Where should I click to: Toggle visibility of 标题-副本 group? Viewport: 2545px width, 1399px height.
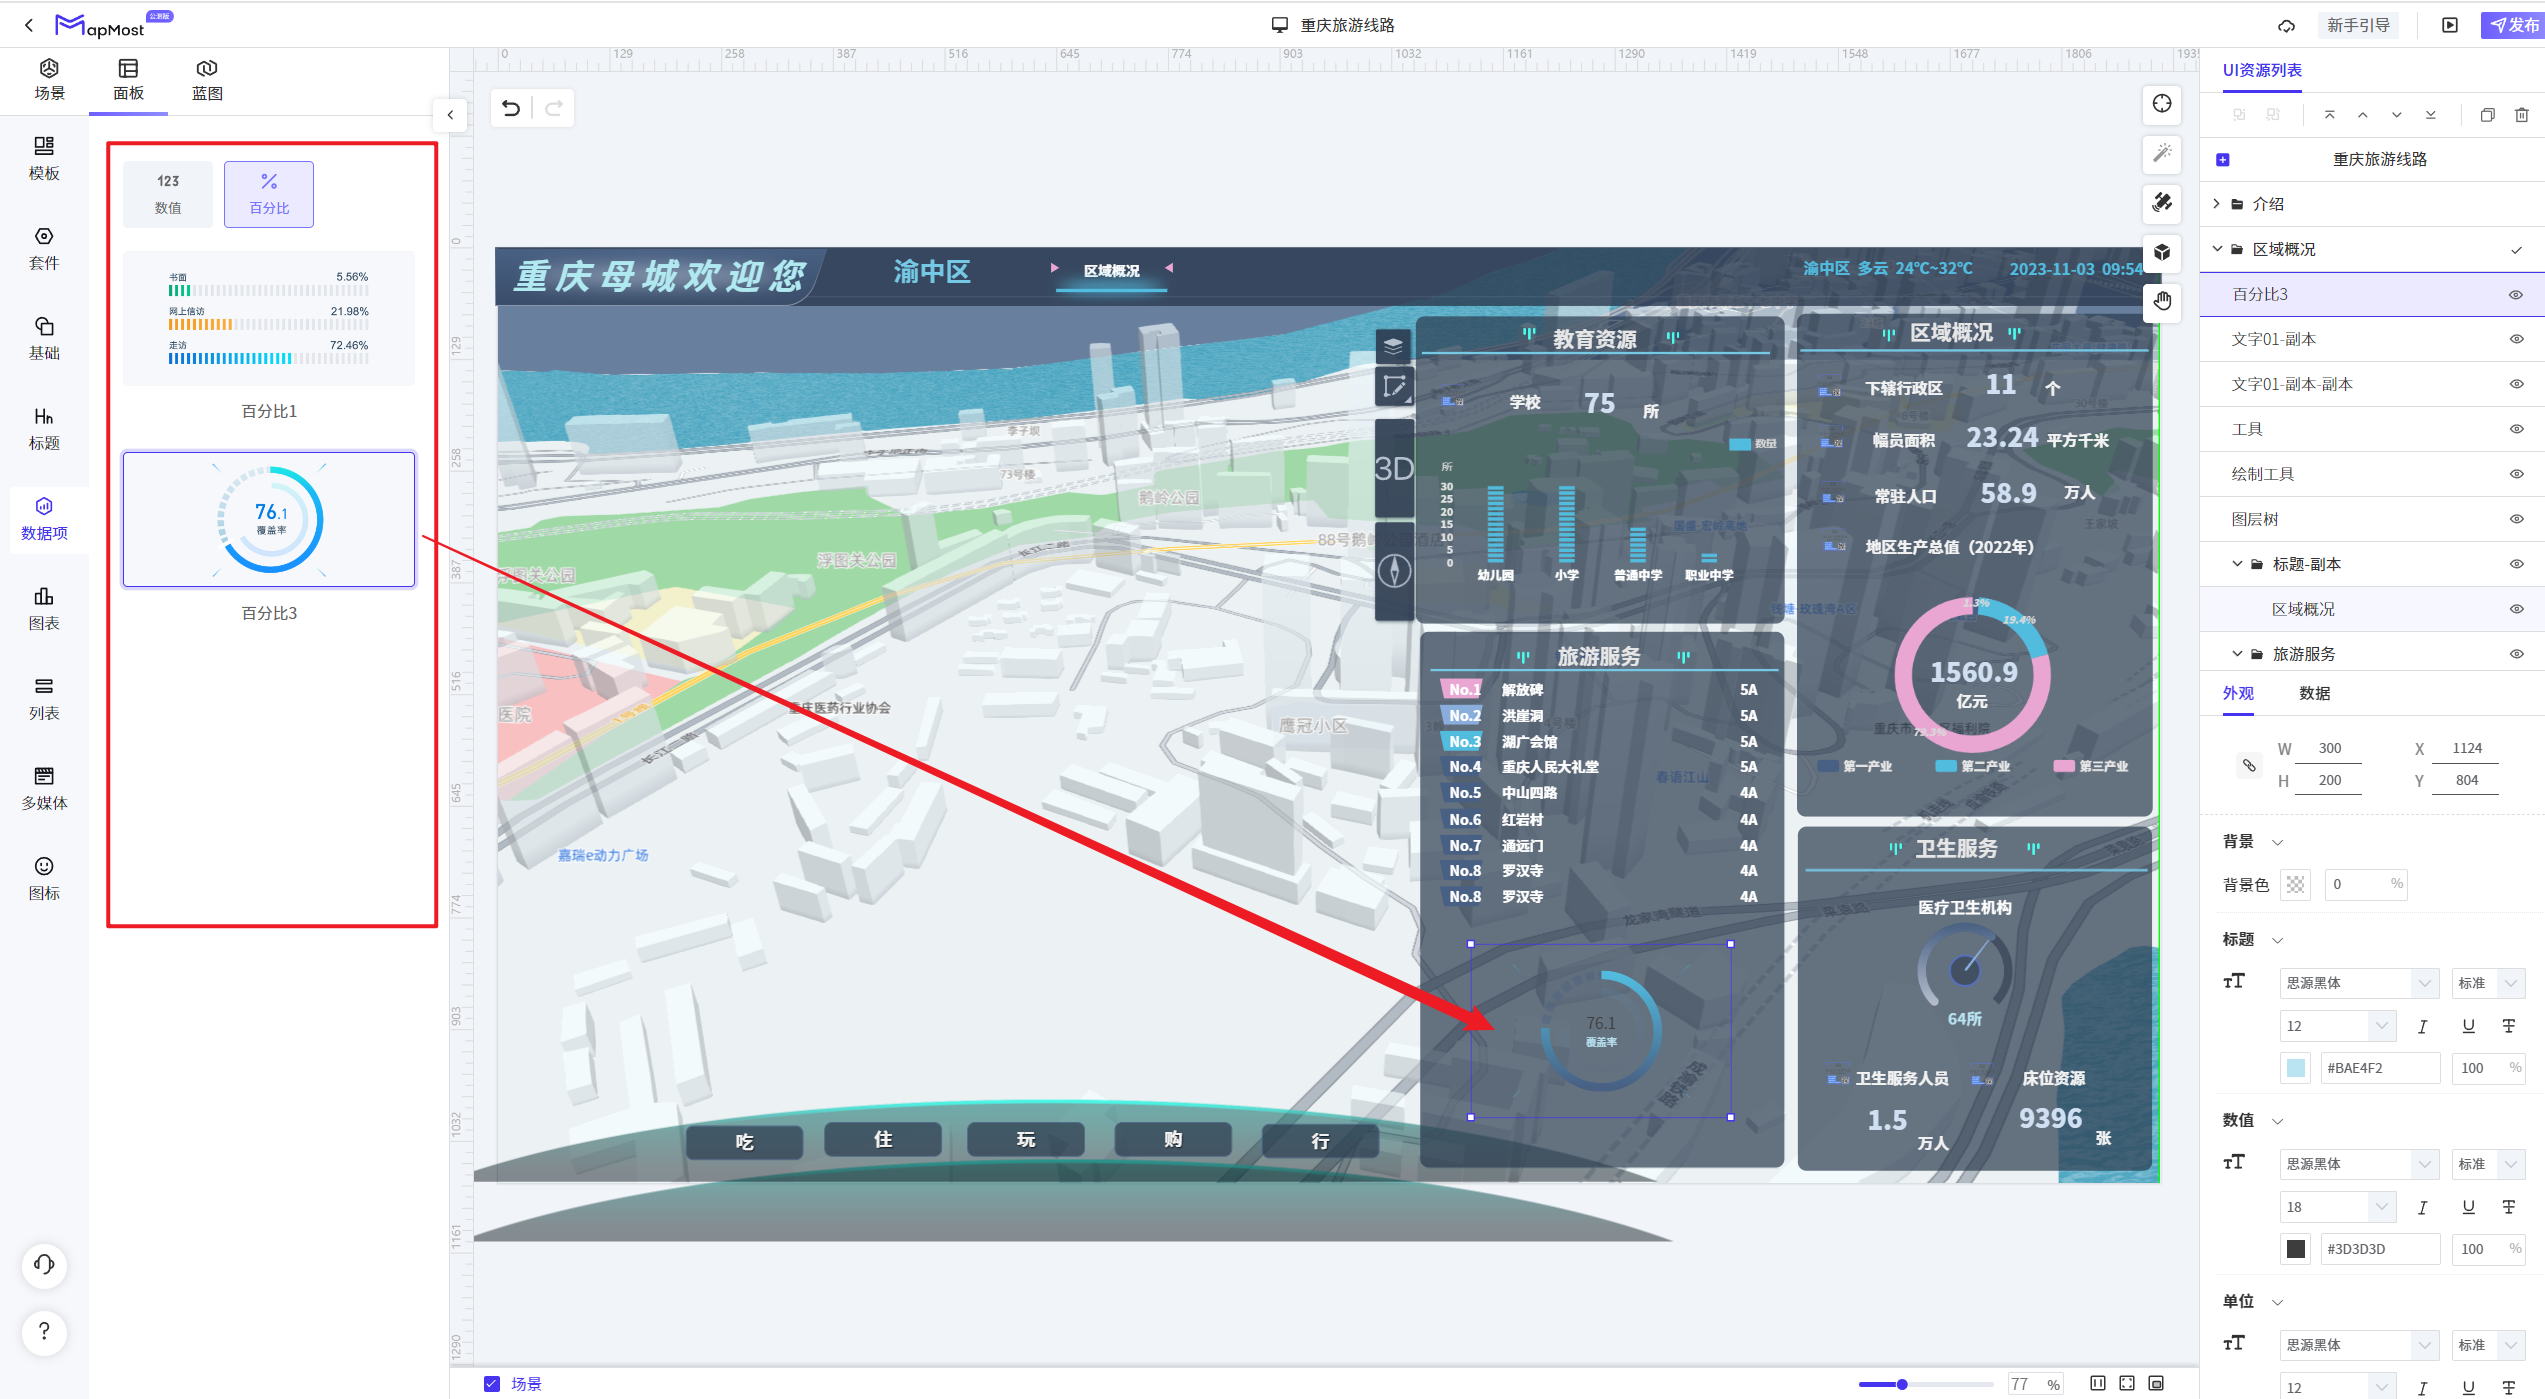pyautogui.click(x=2516, y=564)
